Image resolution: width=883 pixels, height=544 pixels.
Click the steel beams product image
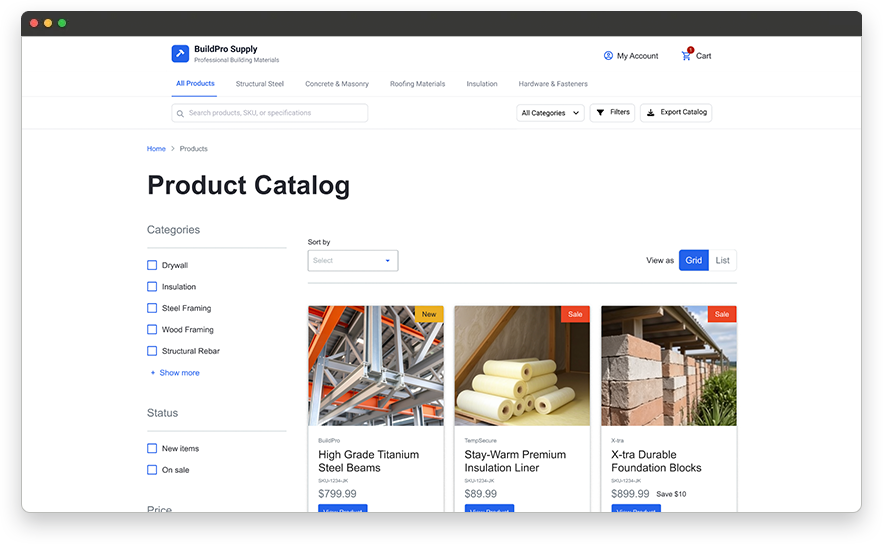pyautogui.click(x=376, y=366)
